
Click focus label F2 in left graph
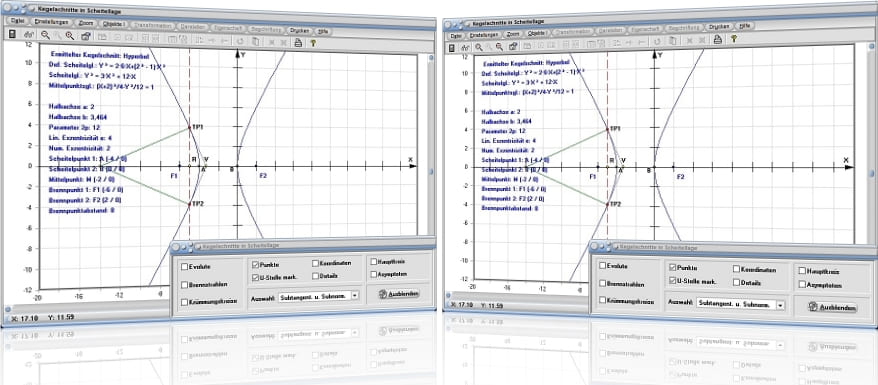pos(263,176)
